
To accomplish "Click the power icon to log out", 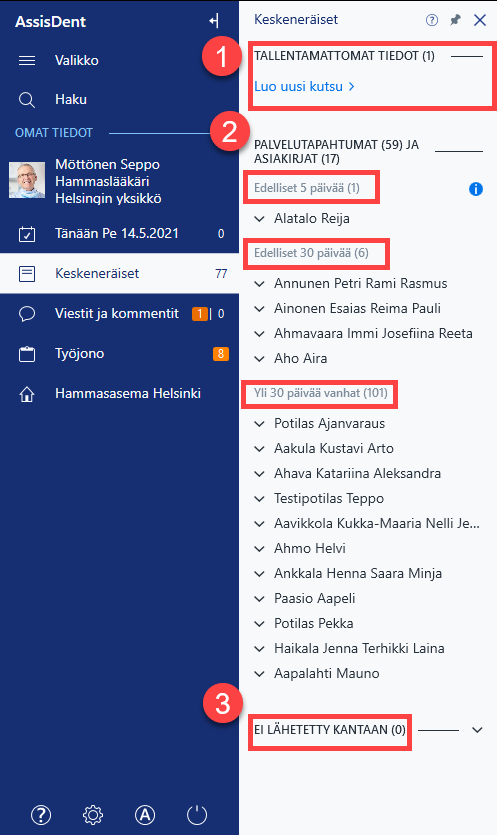I will (197, 814).
